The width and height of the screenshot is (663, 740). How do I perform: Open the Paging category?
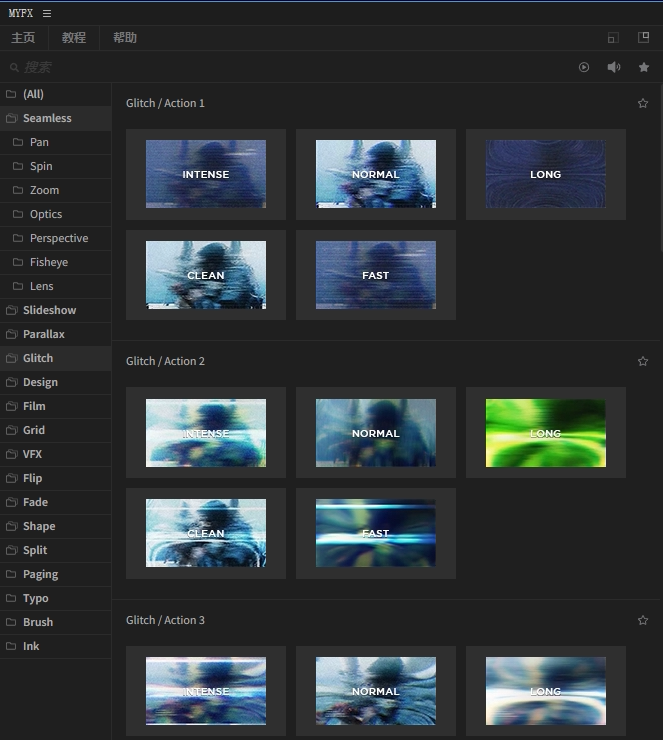pyautogui.click(x=56, y=574)
